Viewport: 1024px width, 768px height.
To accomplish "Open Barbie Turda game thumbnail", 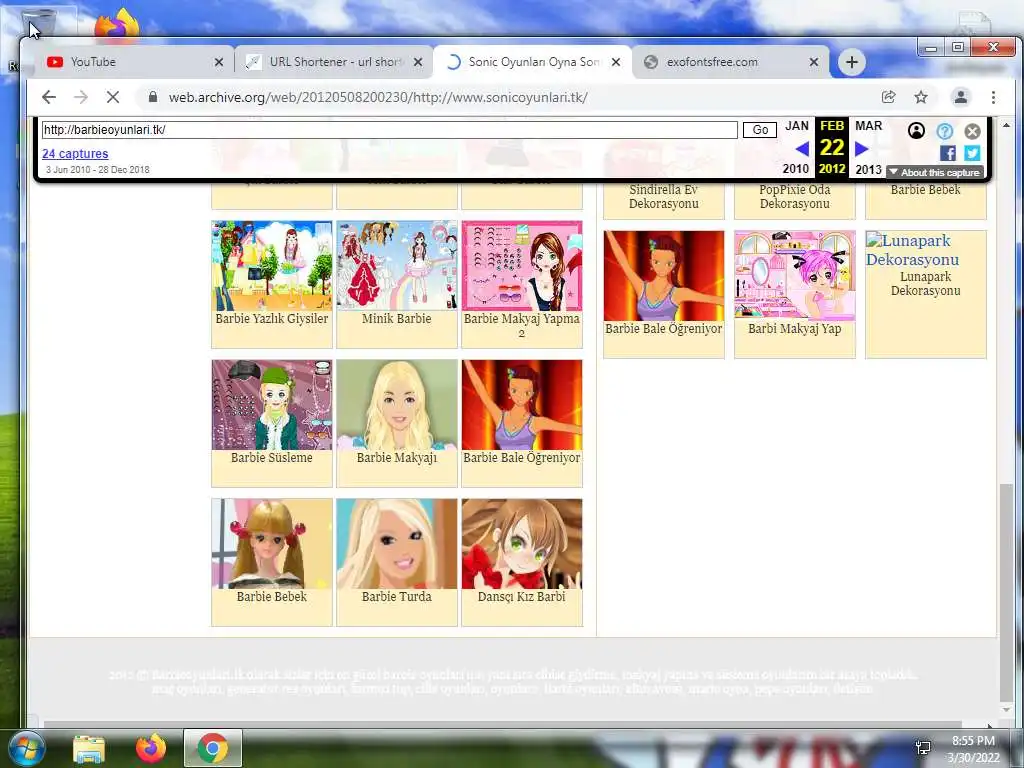I will [x=396, y=544].
